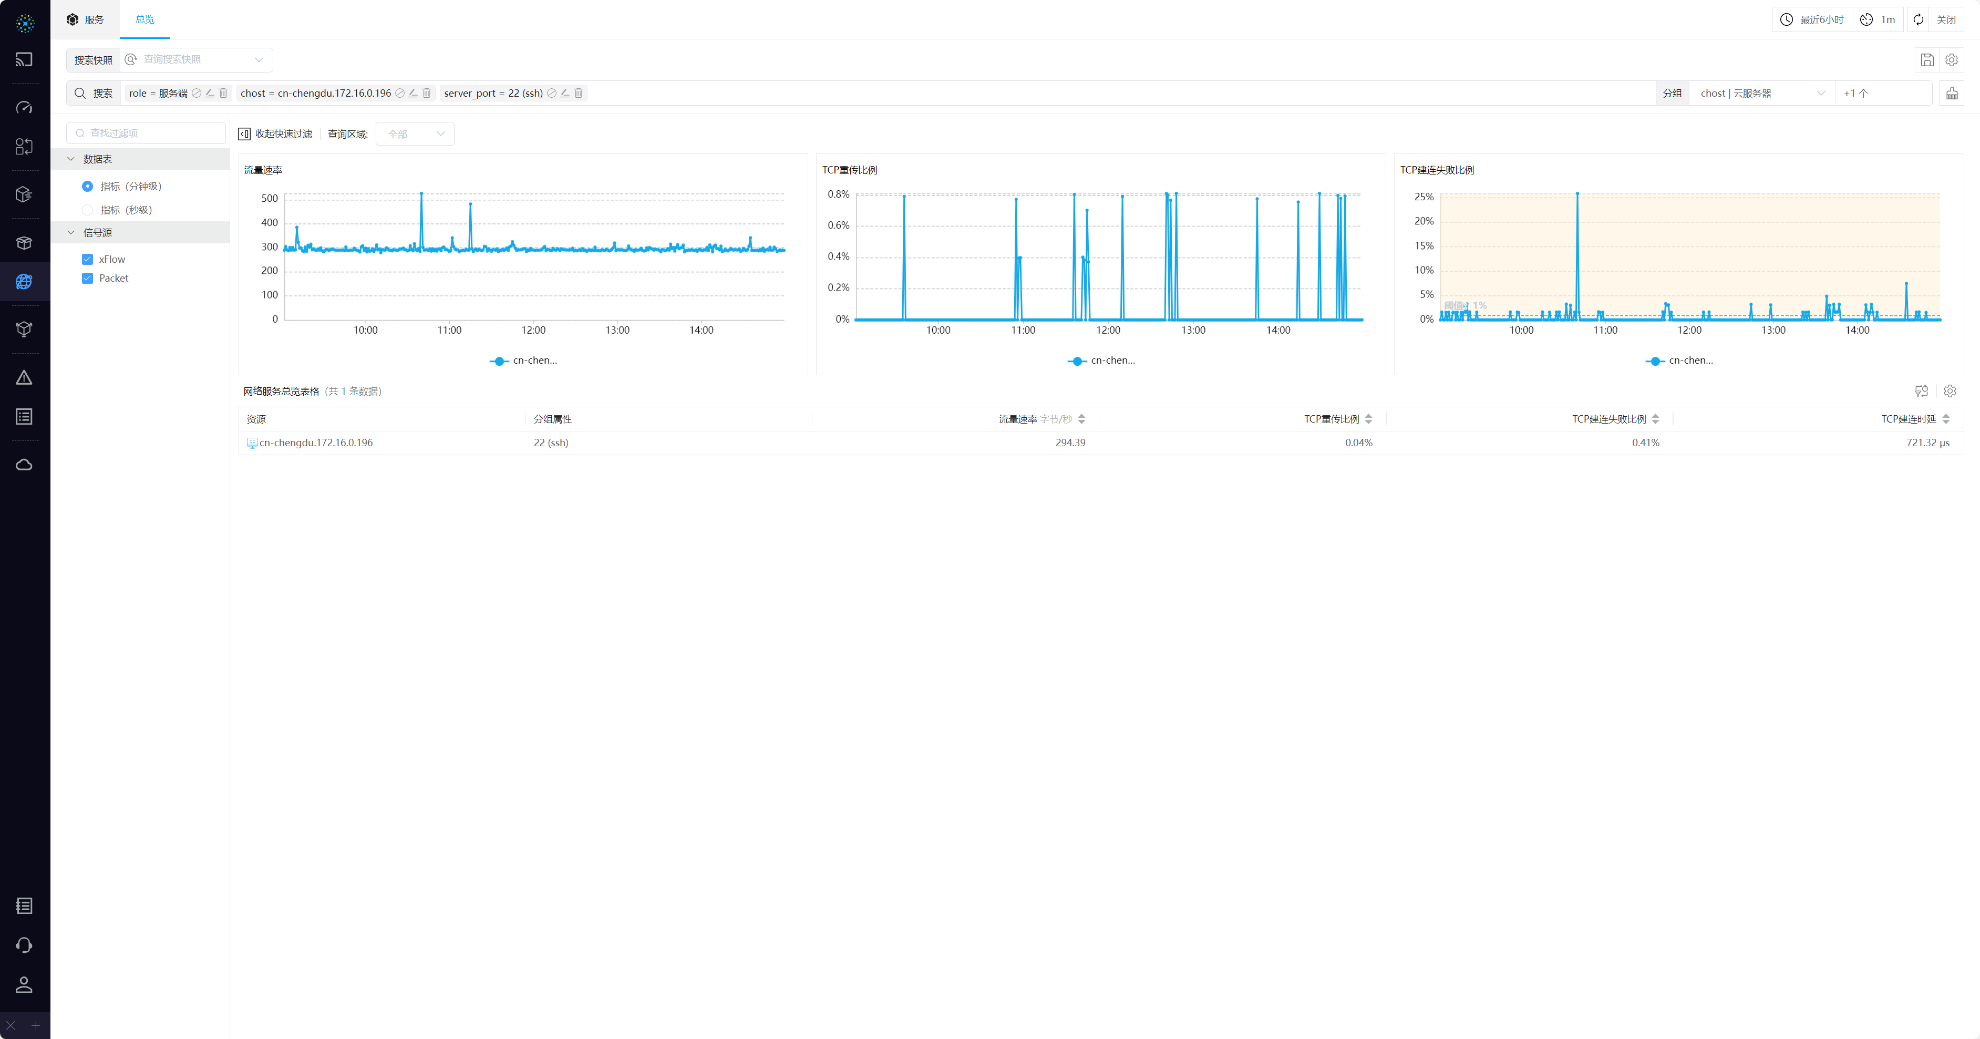Viewport: 1980px width, 1039px height.
Task: Click the clear filters broom icon
Action: pyautogui.click(x=1951, y=93)
